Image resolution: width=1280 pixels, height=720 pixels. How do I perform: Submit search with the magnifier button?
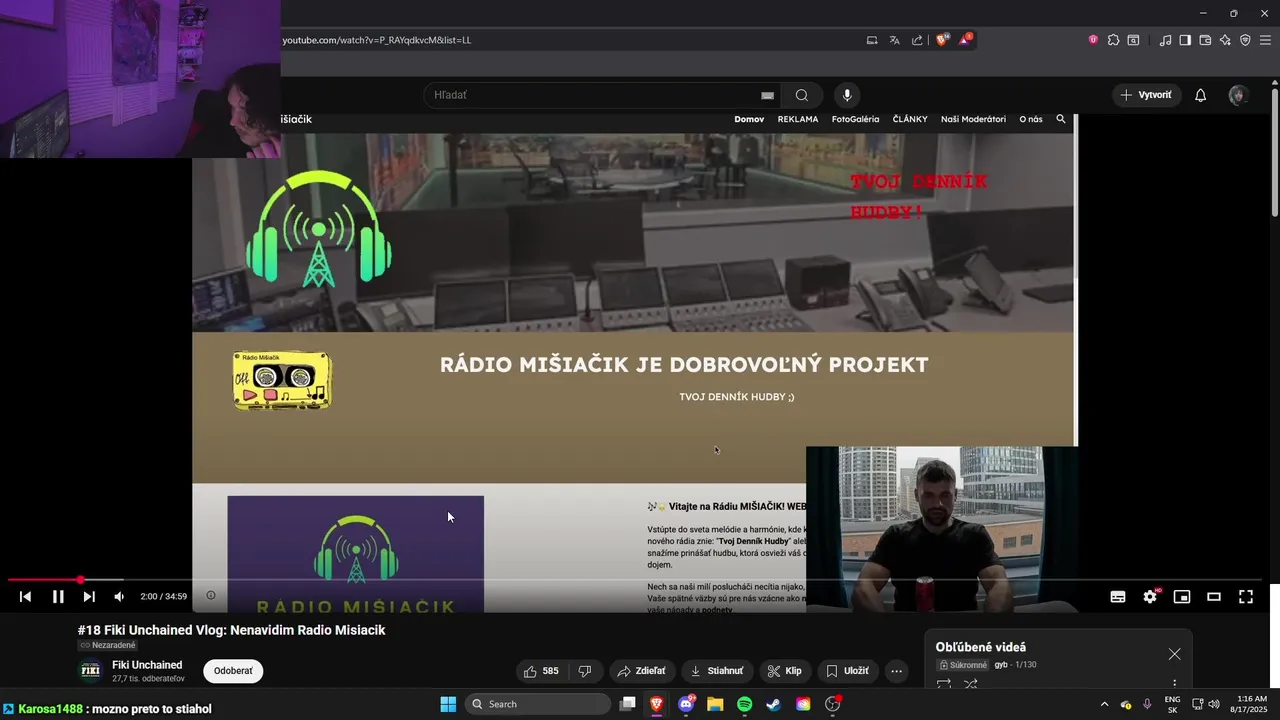[802, 95]
